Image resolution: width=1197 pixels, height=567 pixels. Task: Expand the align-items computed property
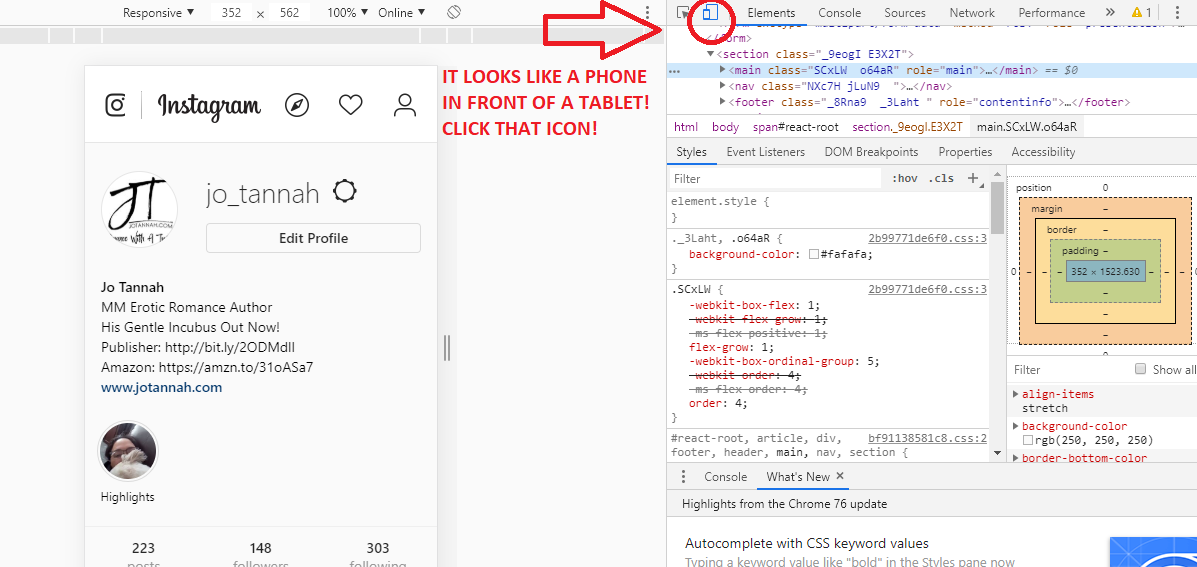(x=1015, y=394)
